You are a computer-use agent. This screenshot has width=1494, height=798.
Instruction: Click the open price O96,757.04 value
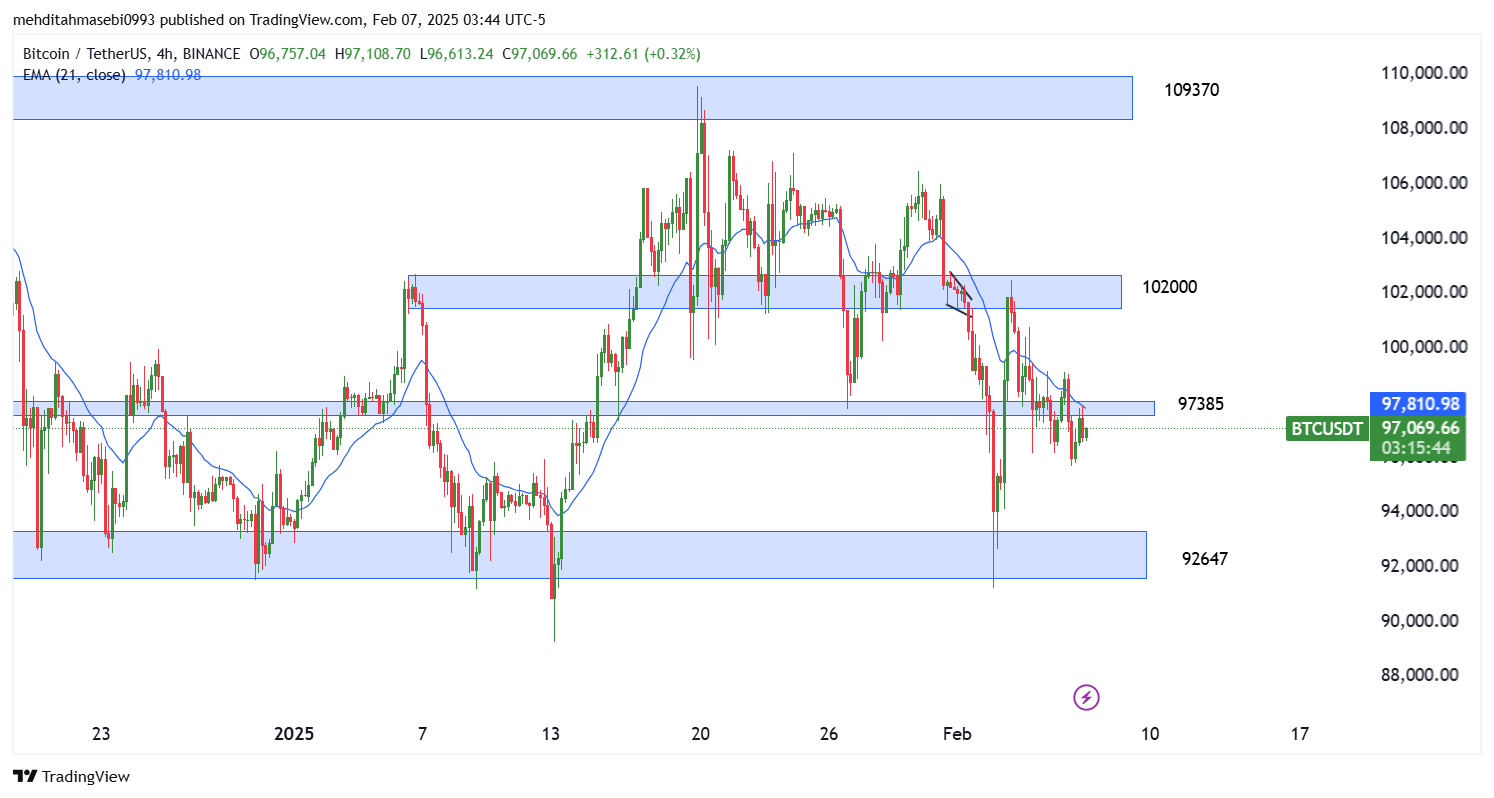(288, 54)
